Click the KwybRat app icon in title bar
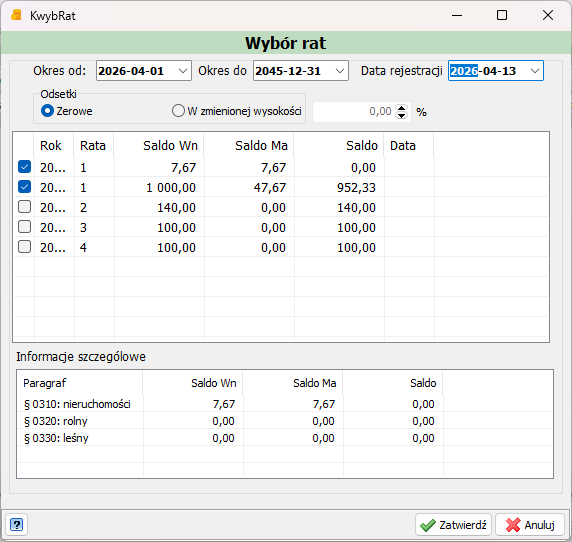572x542 pixels. point(16,15)
